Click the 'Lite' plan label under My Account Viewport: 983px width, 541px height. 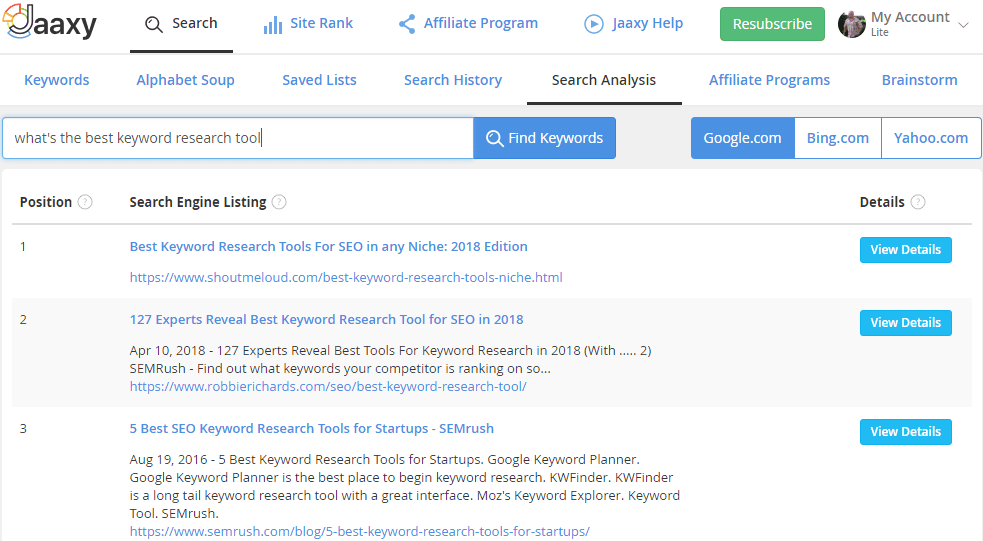pyautogui.click(x=880, y=33)
